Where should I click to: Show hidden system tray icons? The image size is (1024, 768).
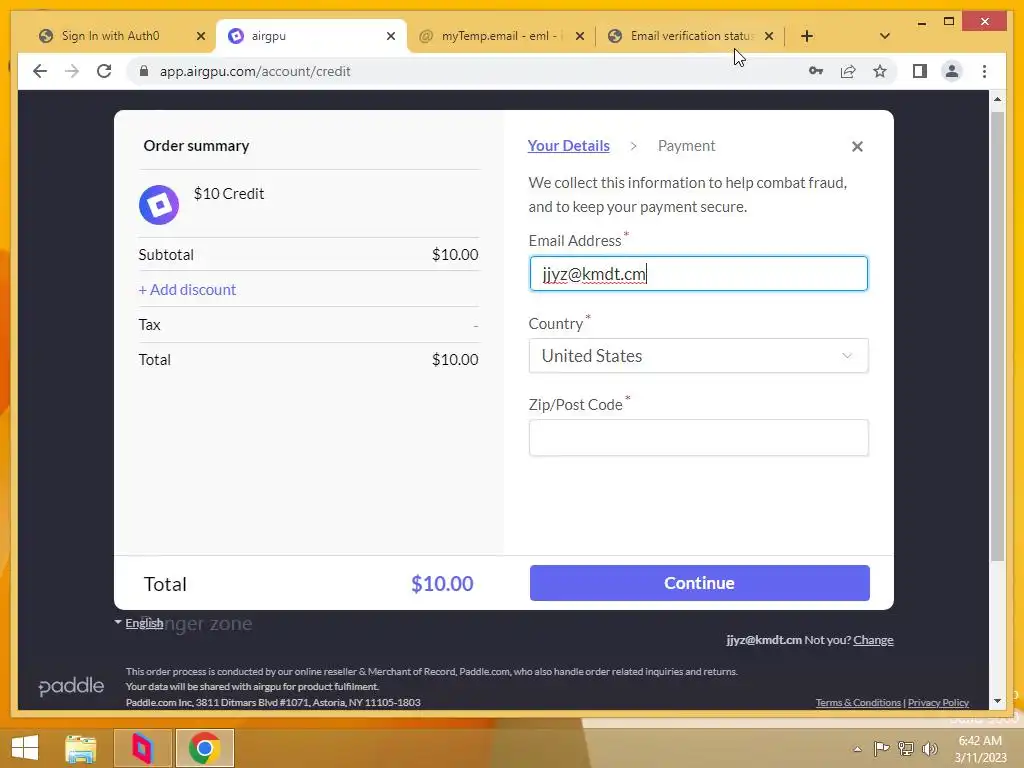pos(857,749)
